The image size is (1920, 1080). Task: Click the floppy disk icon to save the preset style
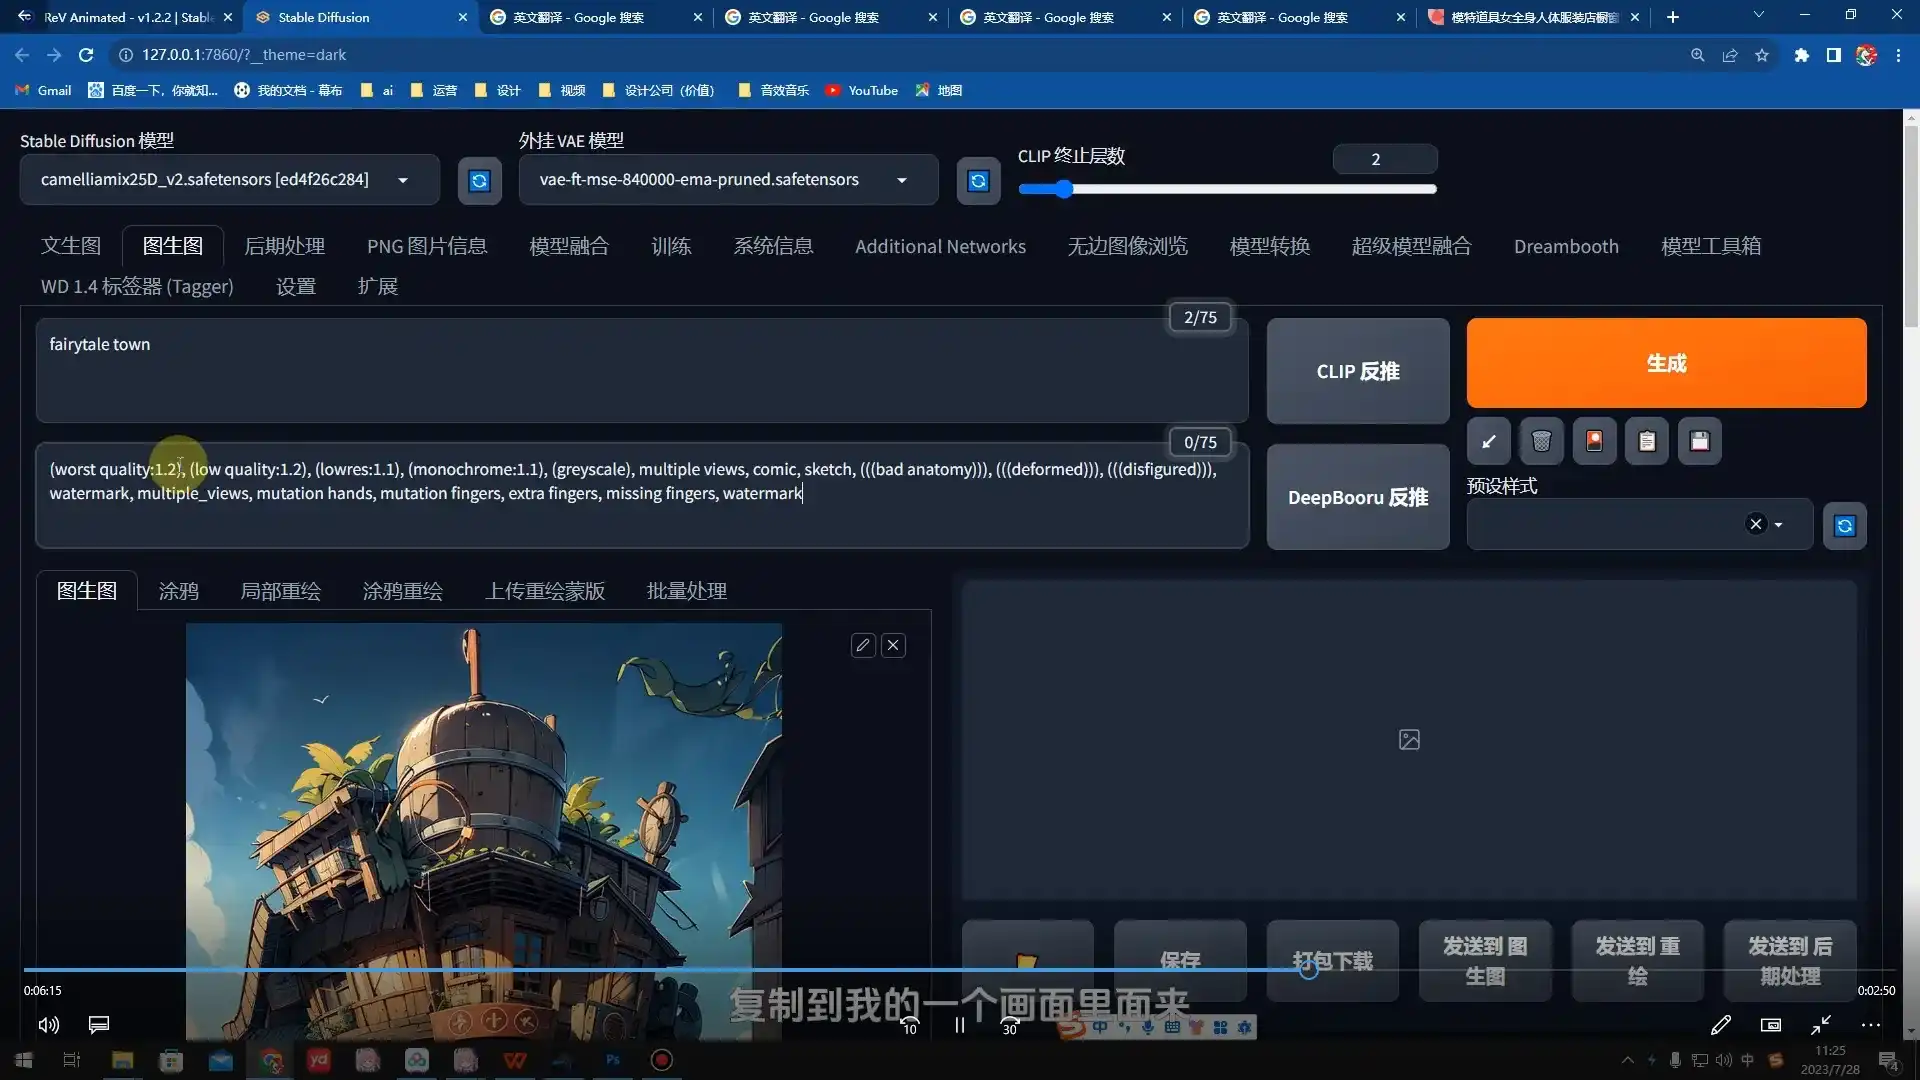click(x=1699, y=441)
